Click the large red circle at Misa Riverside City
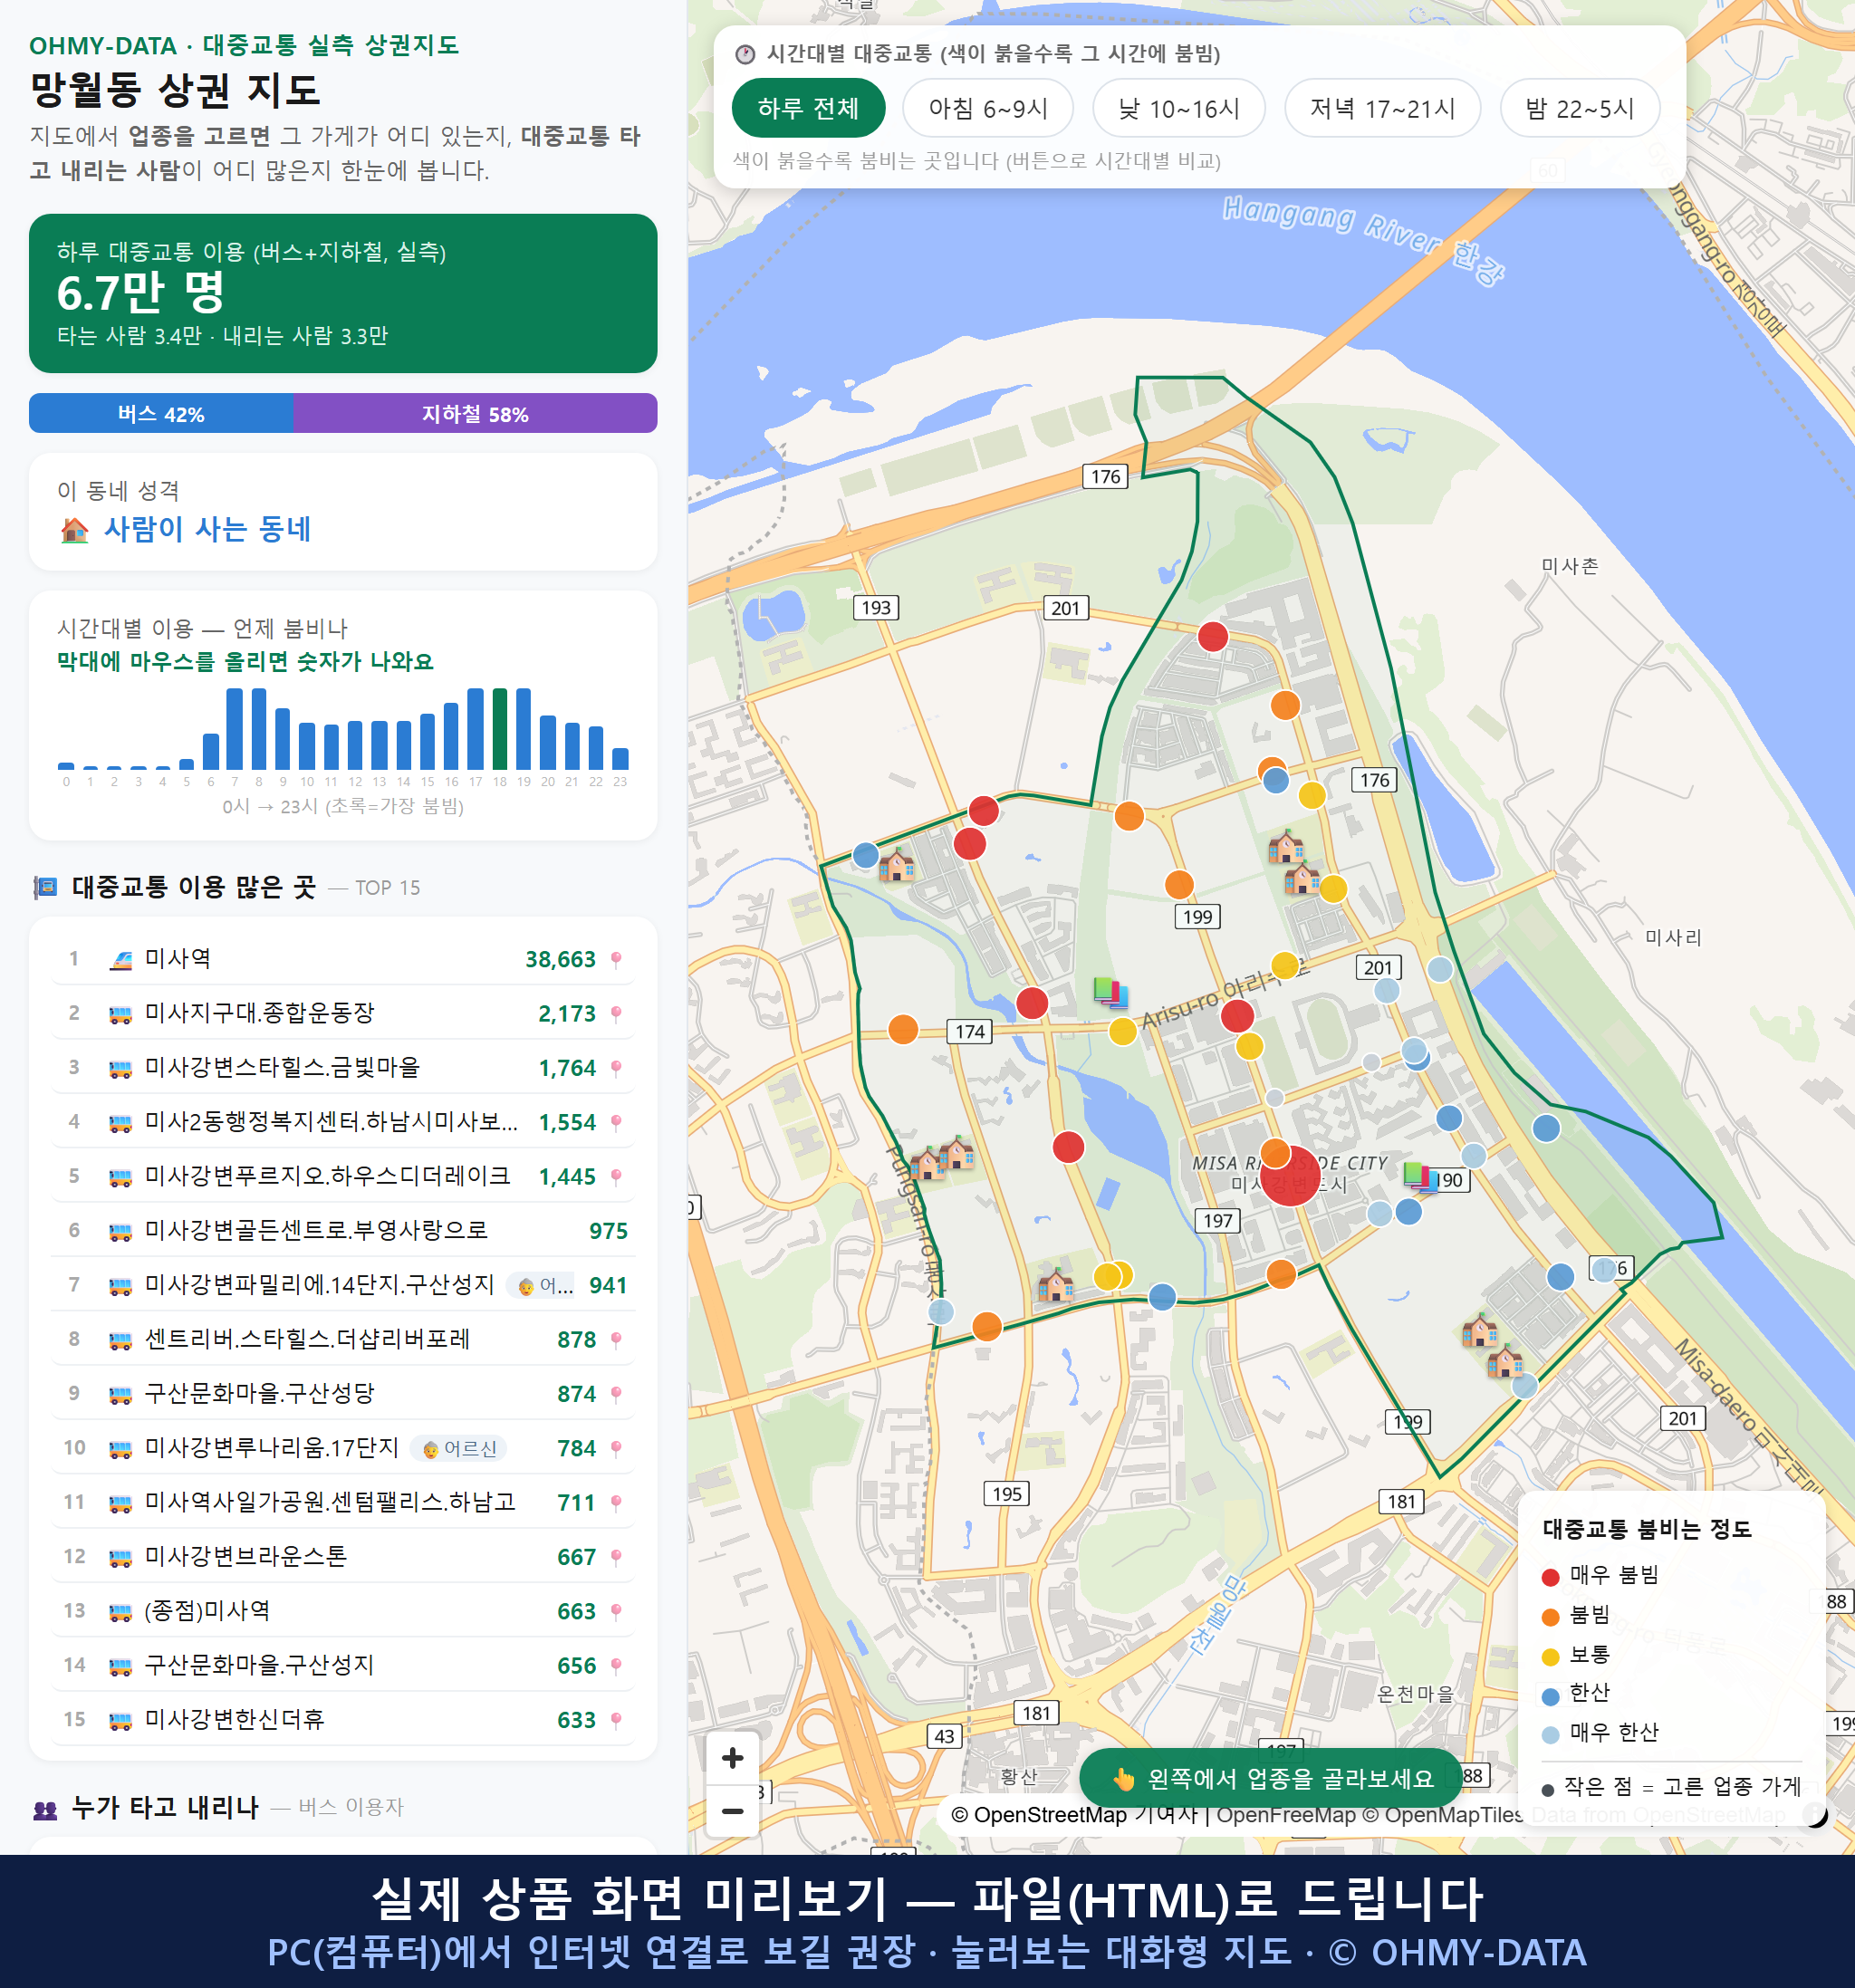 1290,1176
